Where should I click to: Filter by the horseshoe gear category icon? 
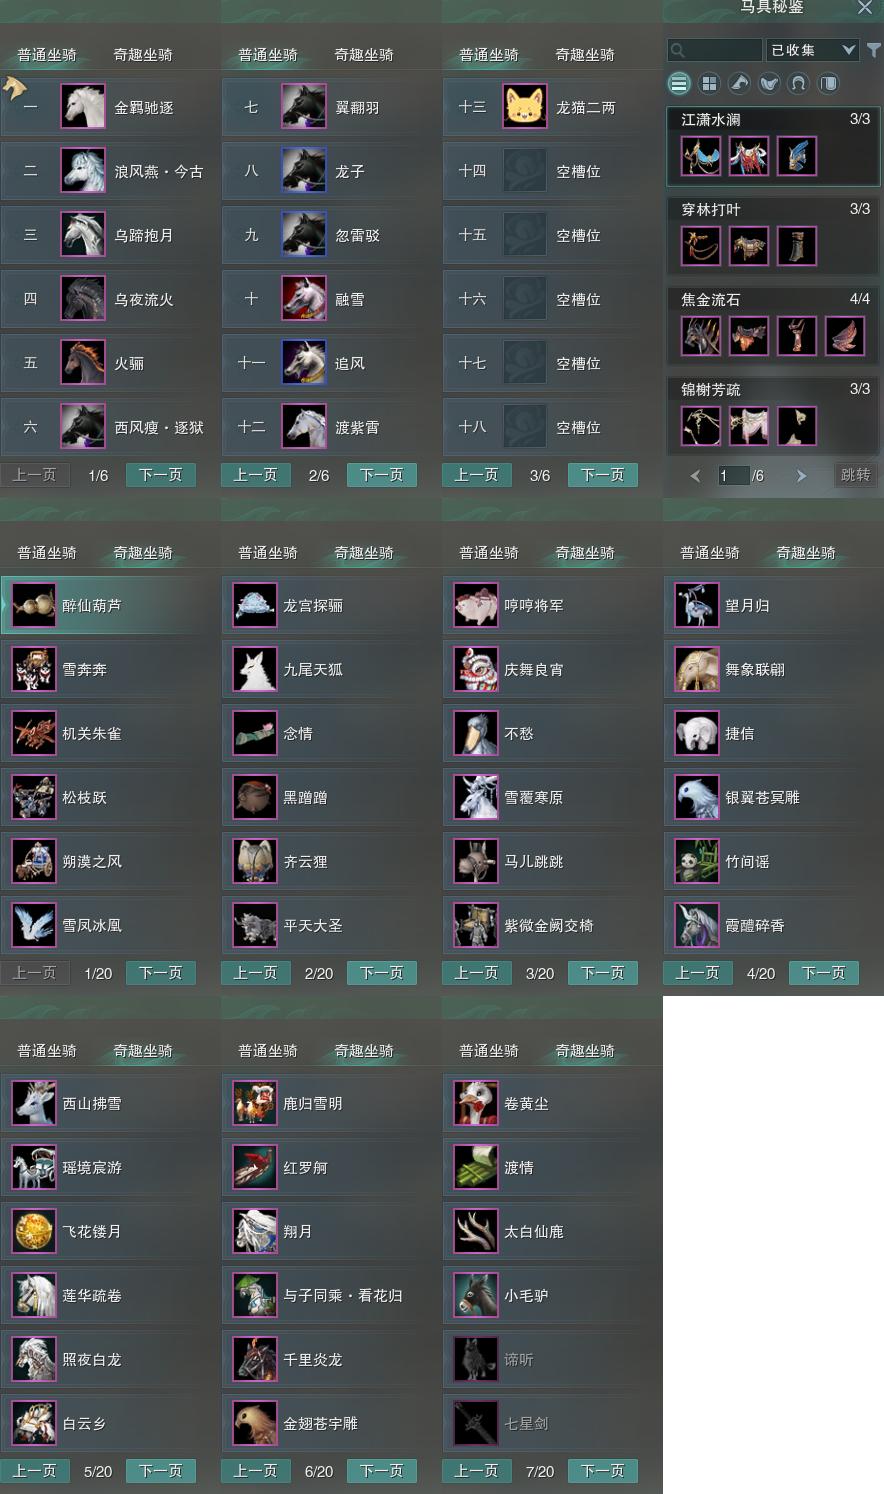[x=798, y=83]
